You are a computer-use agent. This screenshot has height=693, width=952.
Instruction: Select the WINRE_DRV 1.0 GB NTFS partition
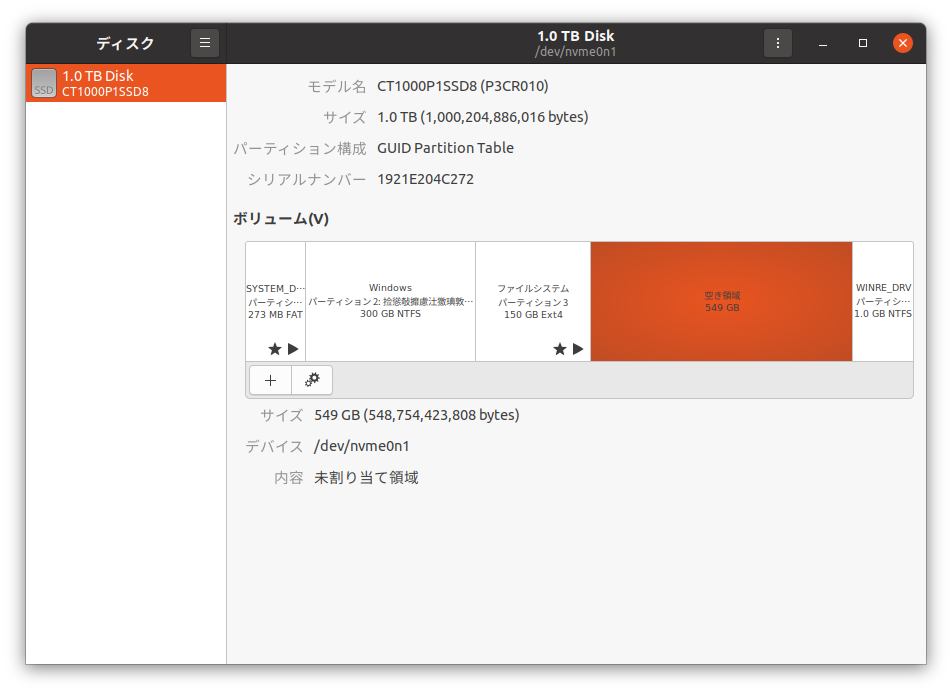[x=883, y=300]
